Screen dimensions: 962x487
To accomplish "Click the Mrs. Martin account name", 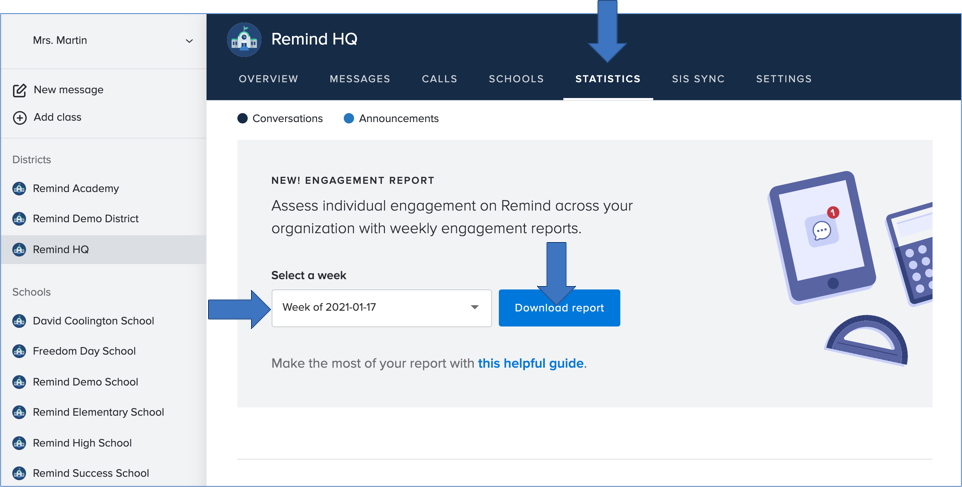I will click(x=60, y=40).
